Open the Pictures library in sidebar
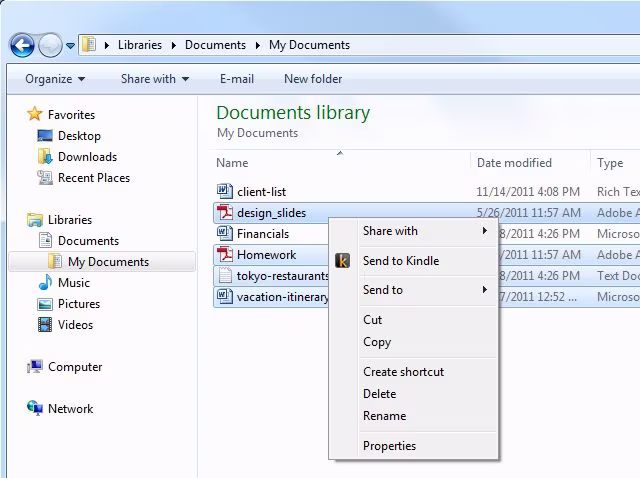 point(79,304)
